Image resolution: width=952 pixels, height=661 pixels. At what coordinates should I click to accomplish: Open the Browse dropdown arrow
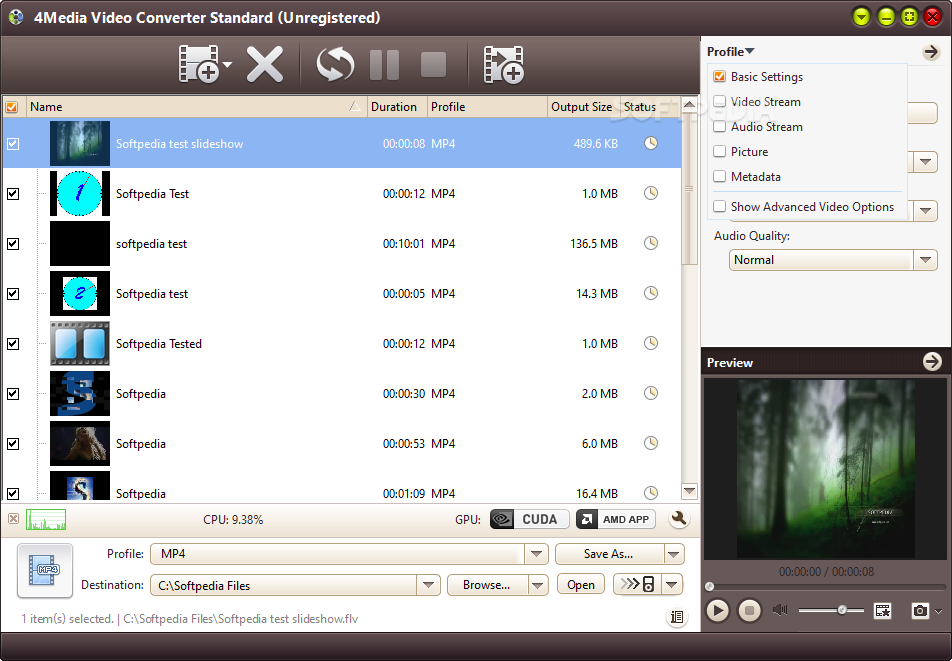(x=537, y=585)
